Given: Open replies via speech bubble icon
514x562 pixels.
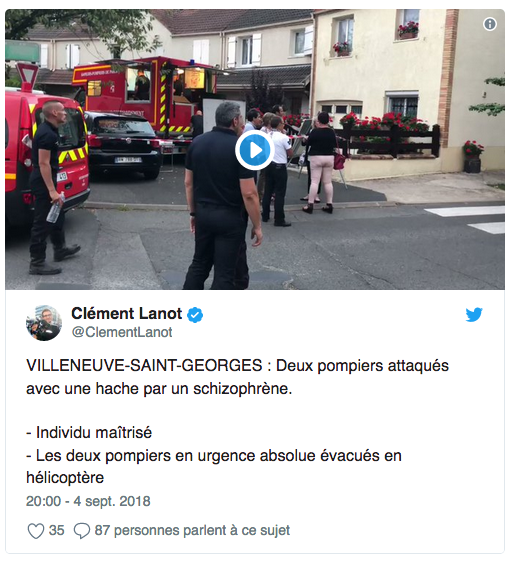Looking at the screenshot, I should (82, 530).
